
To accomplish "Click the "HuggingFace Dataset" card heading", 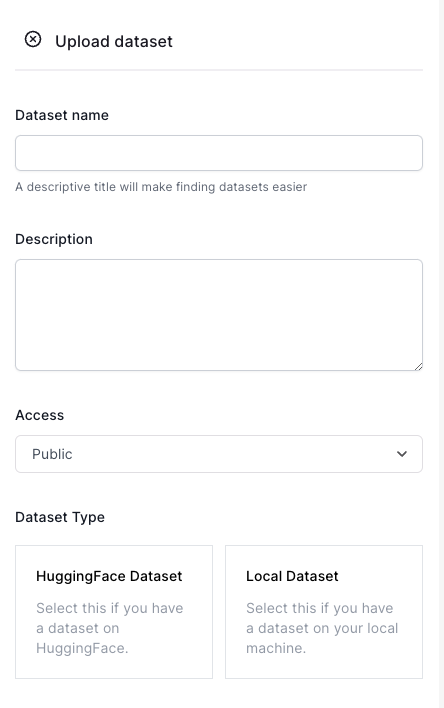I will (x=109, y=576).
